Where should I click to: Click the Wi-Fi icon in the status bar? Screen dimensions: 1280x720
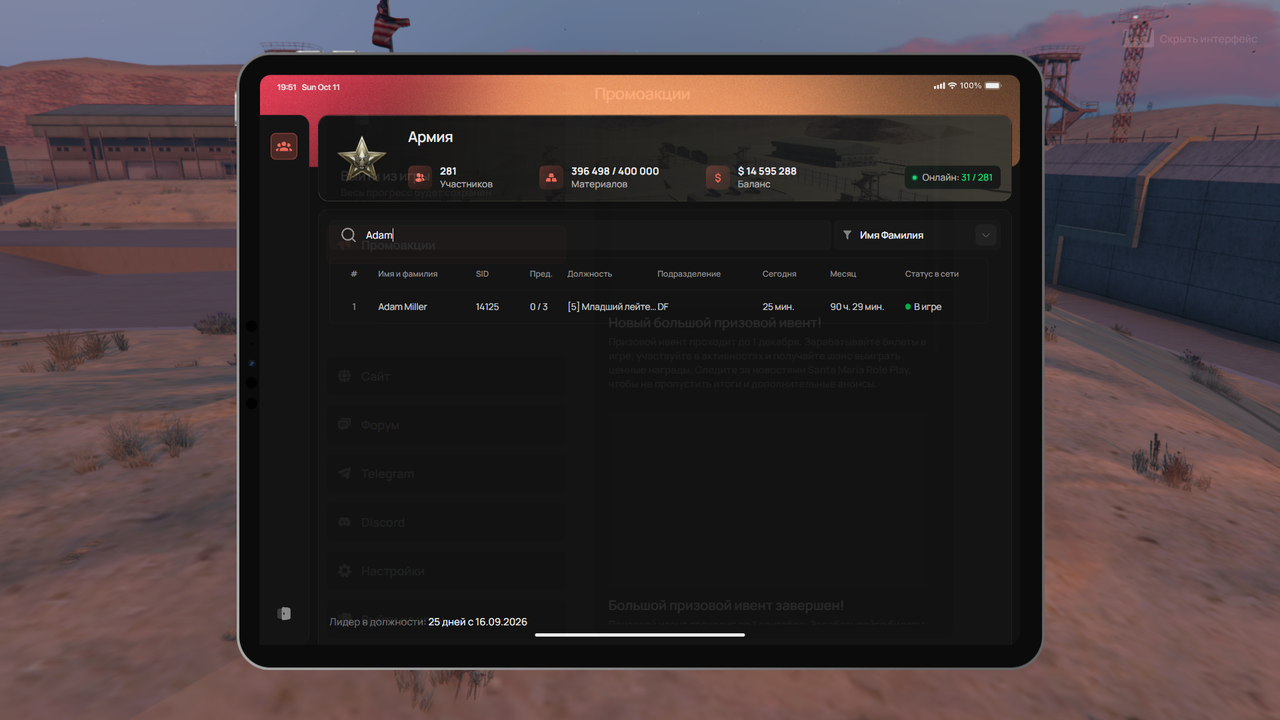click(x=952, y=86)
